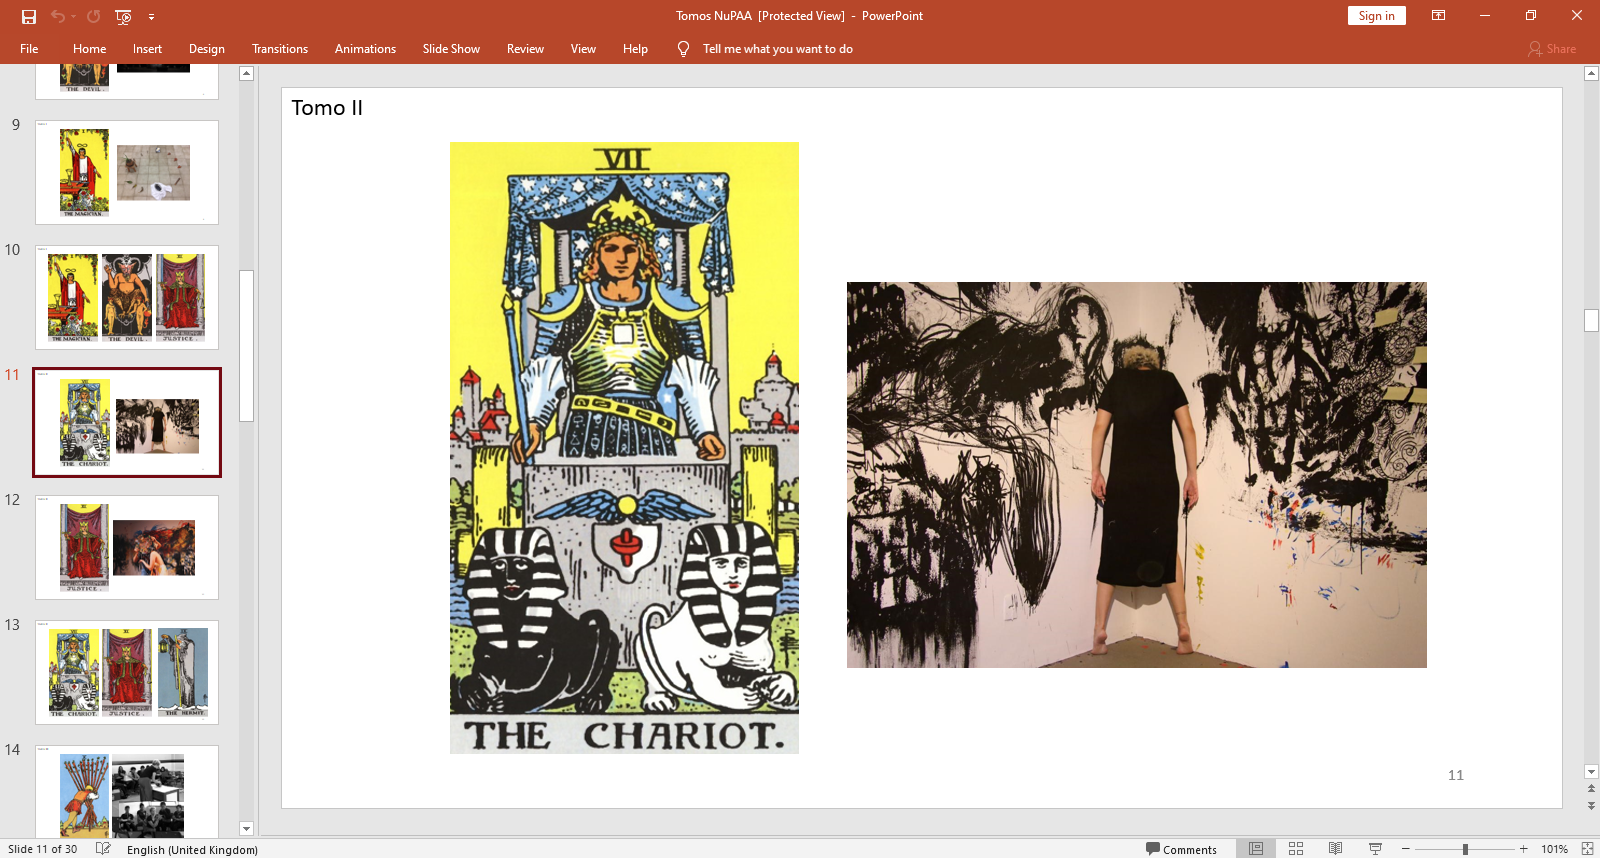
Task: Switch to Reading View
Action: 1335,849
